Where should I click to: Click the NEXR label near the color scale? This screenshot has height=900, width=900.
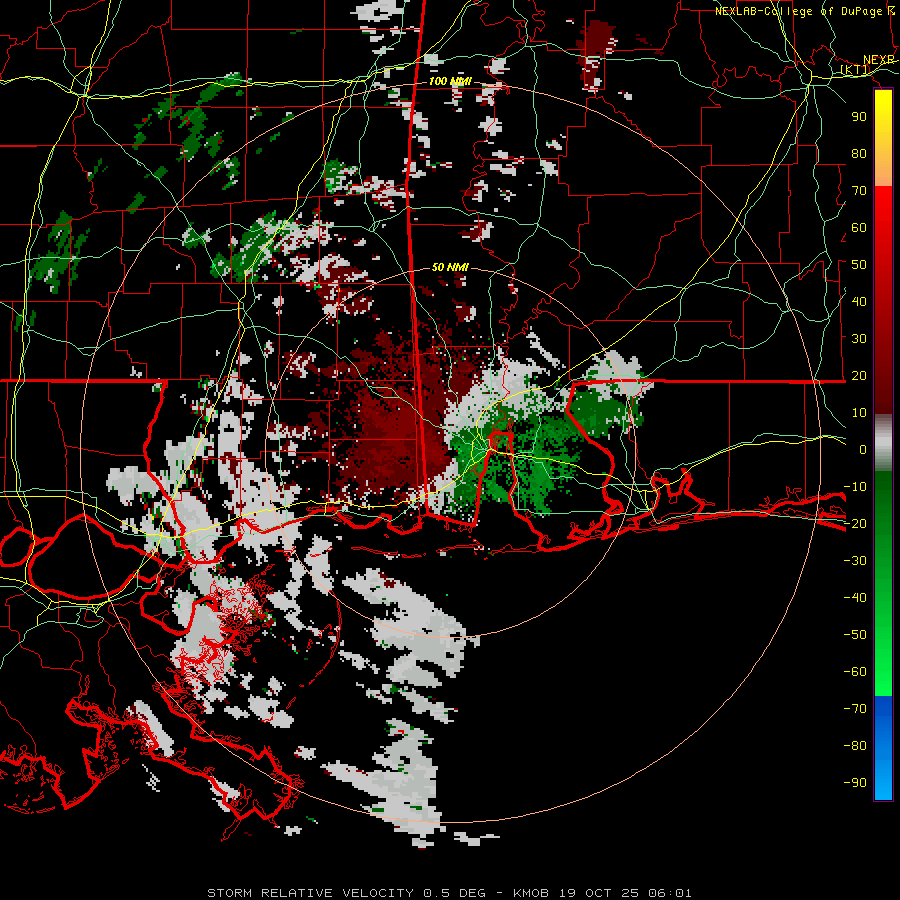(879, 60)
